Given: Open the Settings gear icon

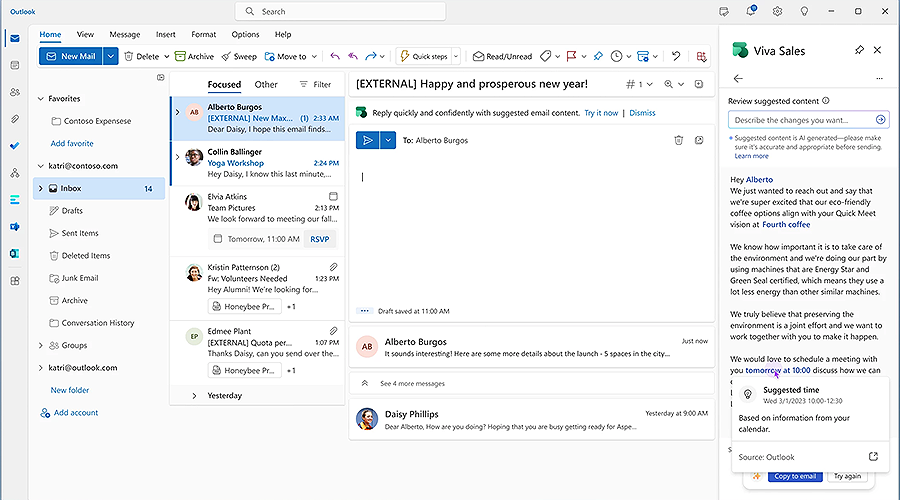Looking at the screenshot, I should [x=777, y=11].
